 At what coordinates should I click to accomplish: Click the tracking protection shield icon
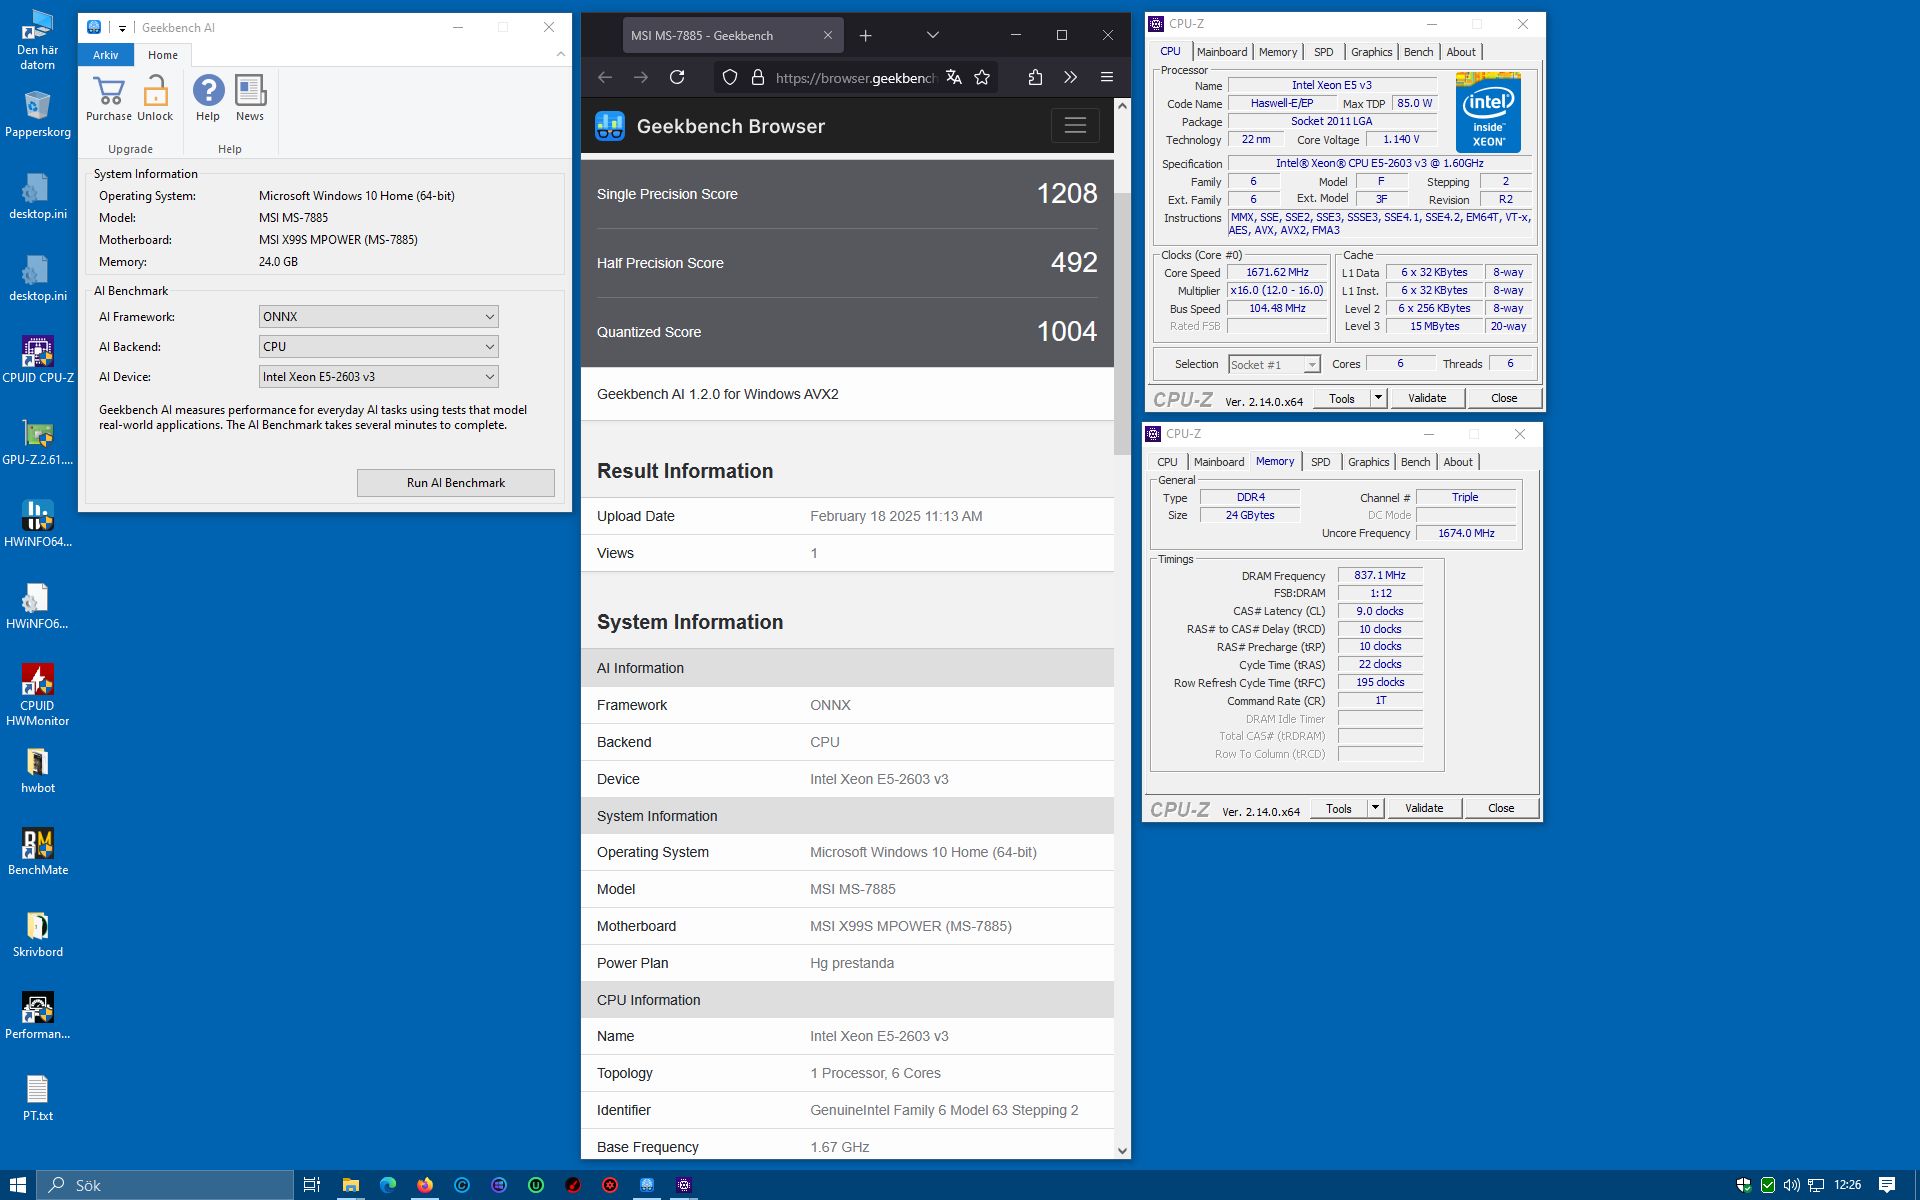coord(730,77)
